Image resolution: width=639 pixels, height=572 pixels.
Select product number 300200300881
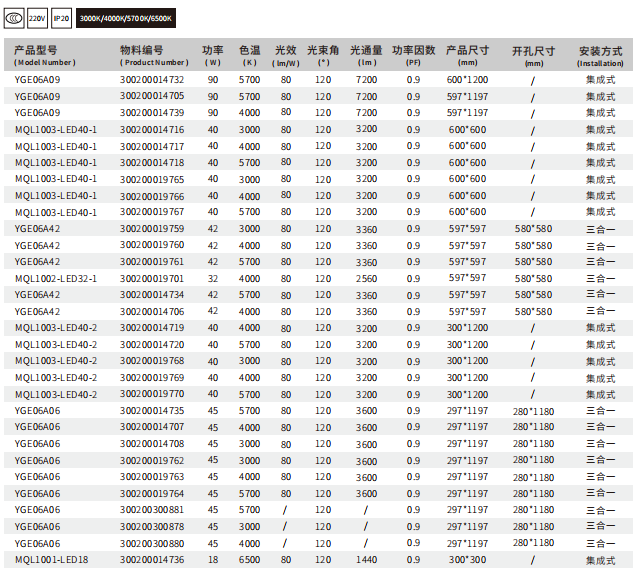pos(152,510)
